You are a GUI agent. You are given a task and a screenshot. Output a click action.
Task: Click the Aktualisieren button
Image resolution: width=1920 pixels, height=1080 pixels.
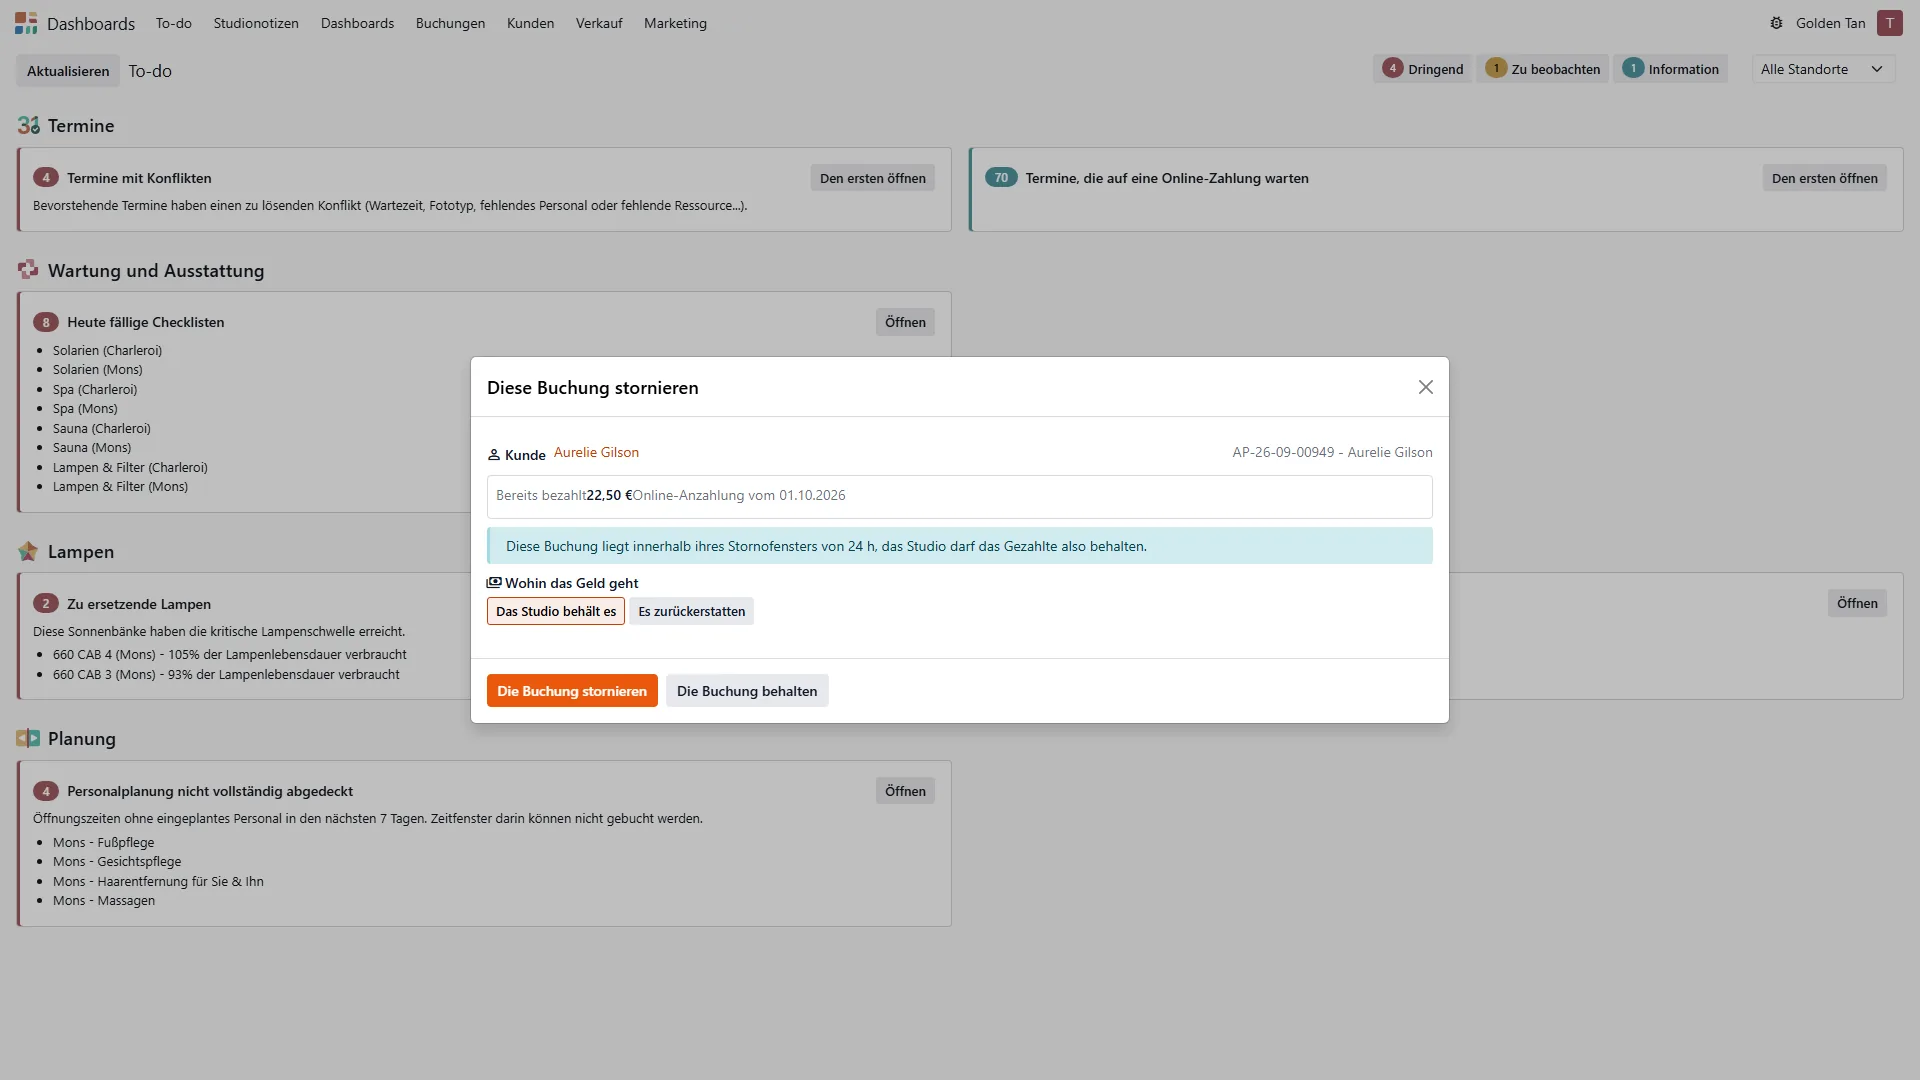coord(68,71)
